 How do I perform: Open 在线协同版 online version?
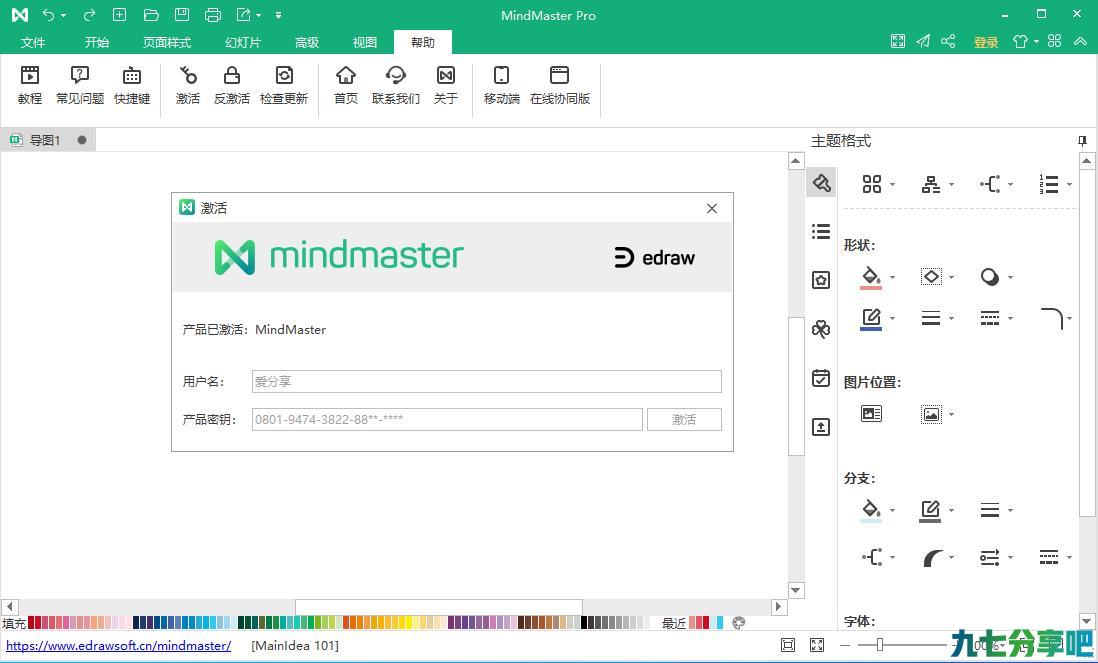click(x=560, y=85)
